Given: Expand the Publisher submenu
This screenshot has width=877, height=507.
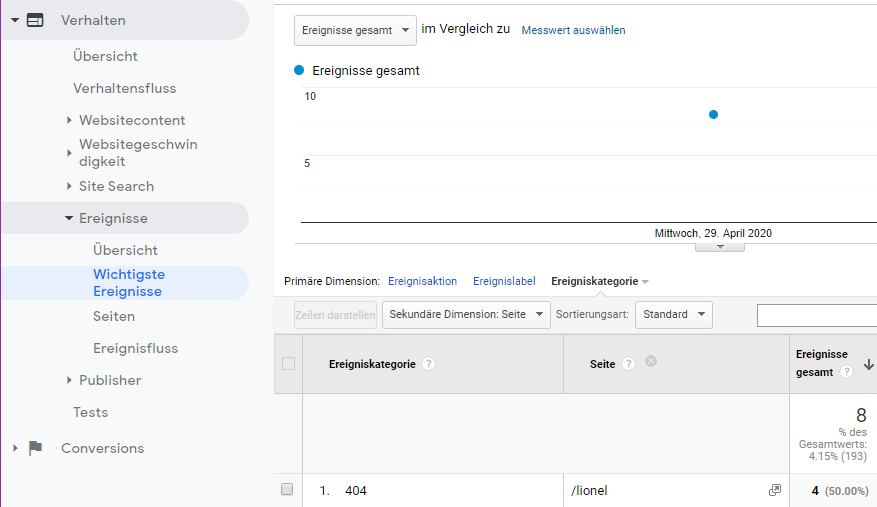Looking at the screenshot, I should (x=69, y=380).
